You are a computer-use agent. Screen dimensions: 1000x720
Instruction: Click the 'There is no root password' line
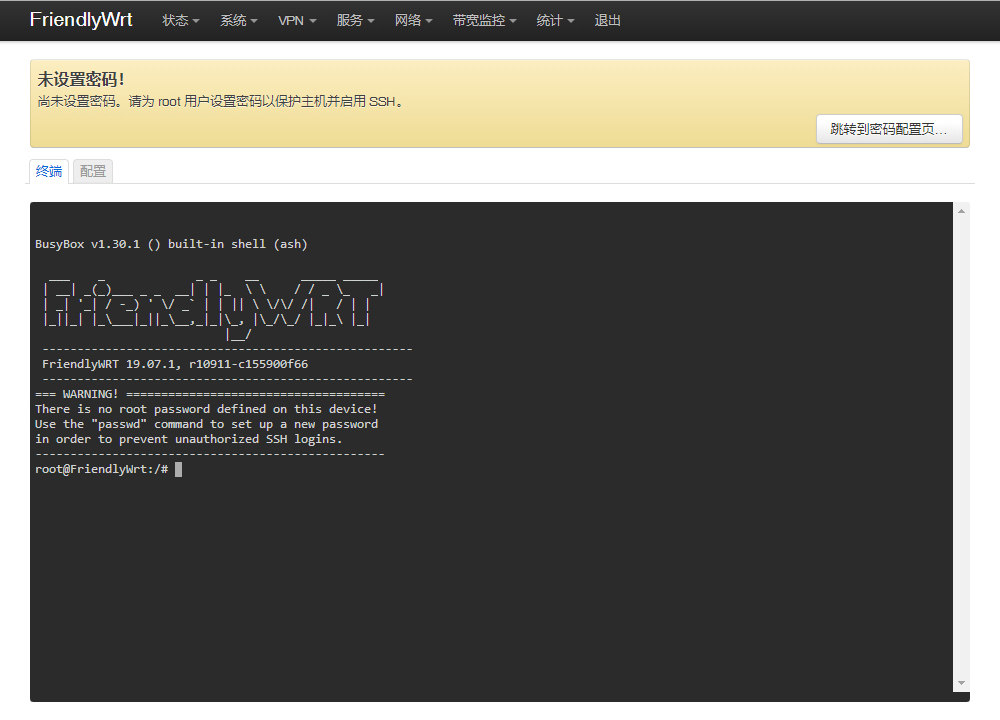[x=206, y=409]
